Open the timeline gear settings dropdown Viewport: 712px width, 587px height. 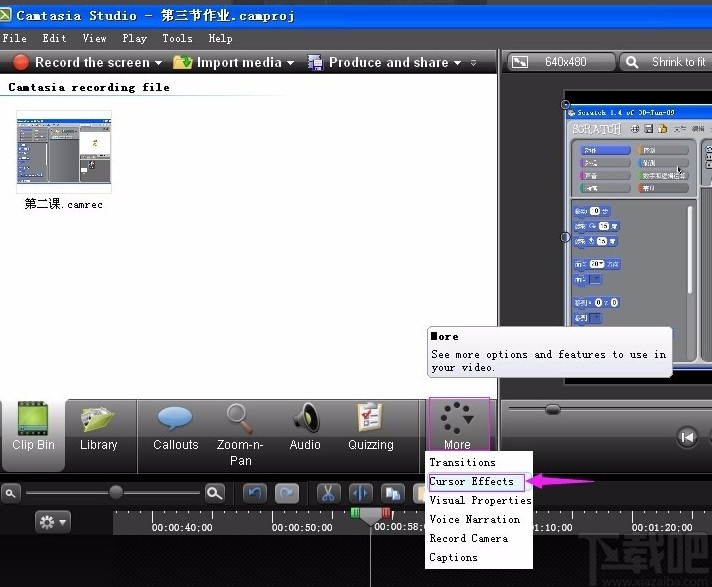tap(53, 523)
